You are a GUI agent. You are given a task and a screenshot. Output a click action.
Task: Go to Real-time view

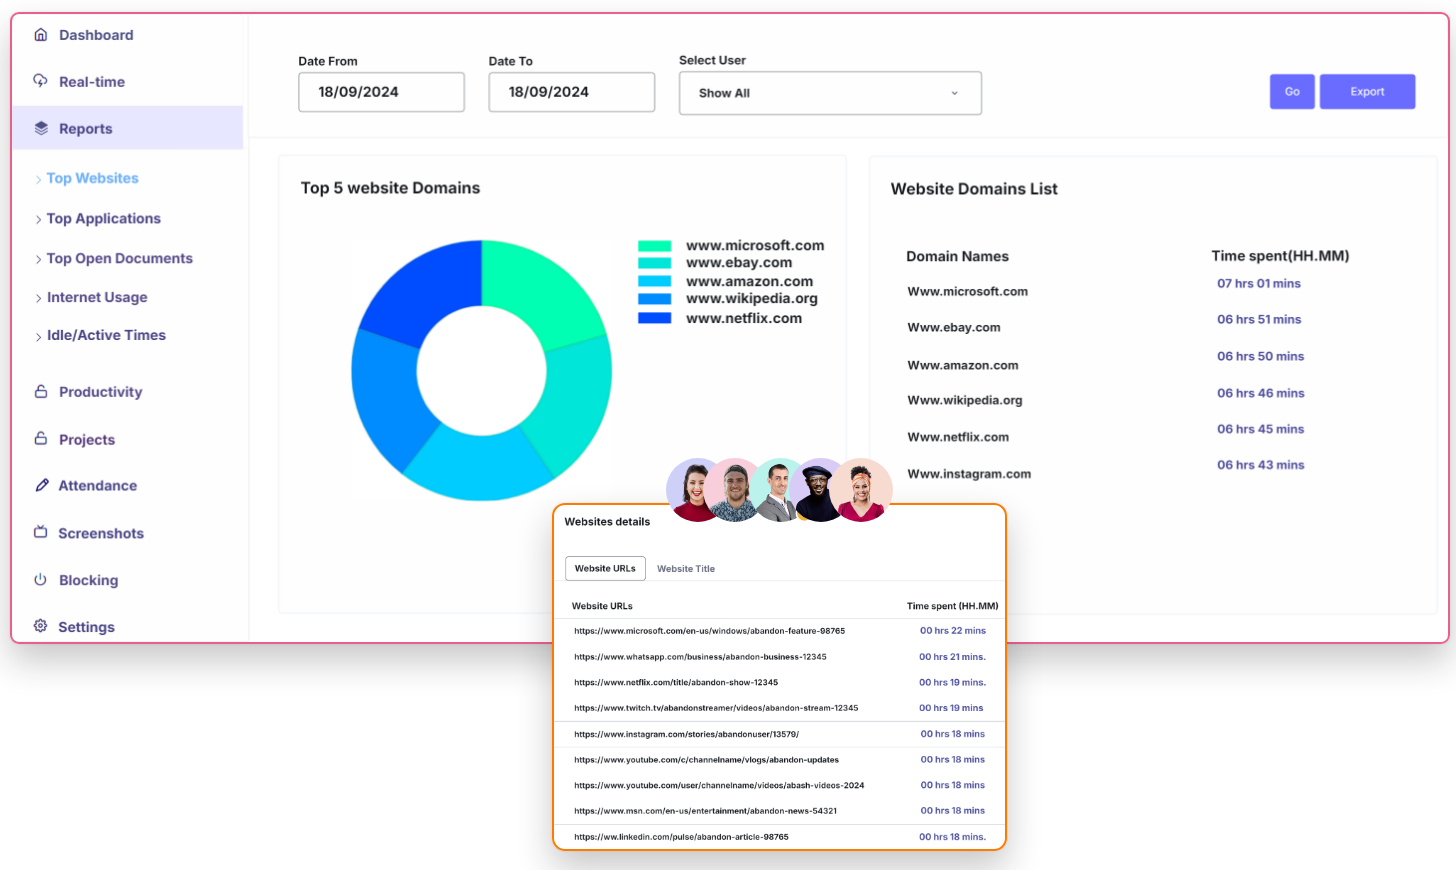coord(92,82)
